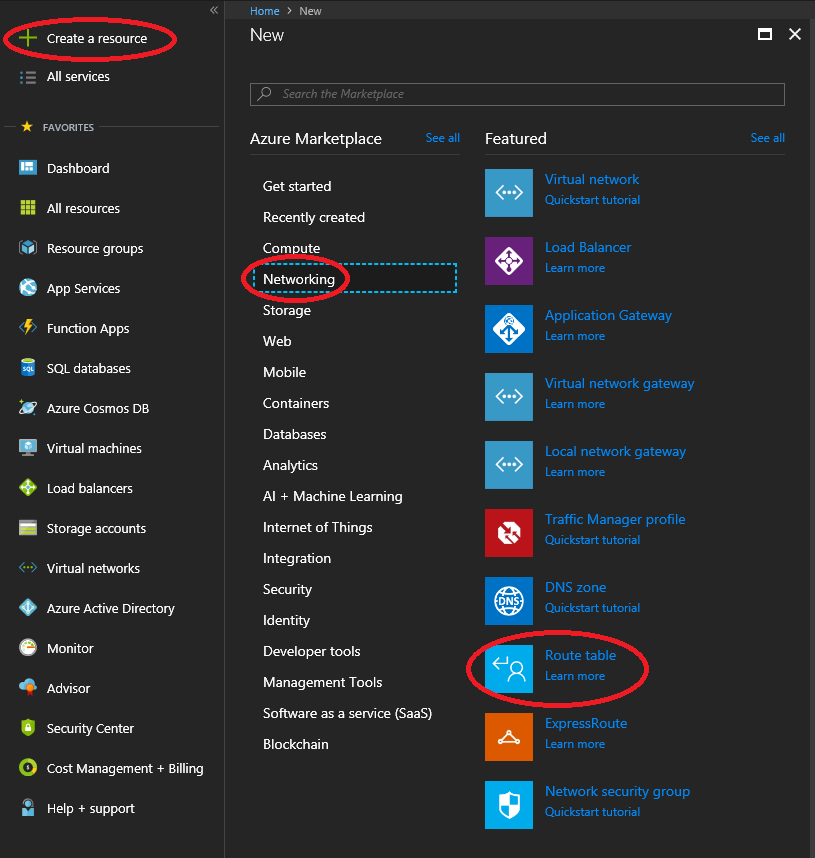Select the Developer tools category

[x=311, y=651]
